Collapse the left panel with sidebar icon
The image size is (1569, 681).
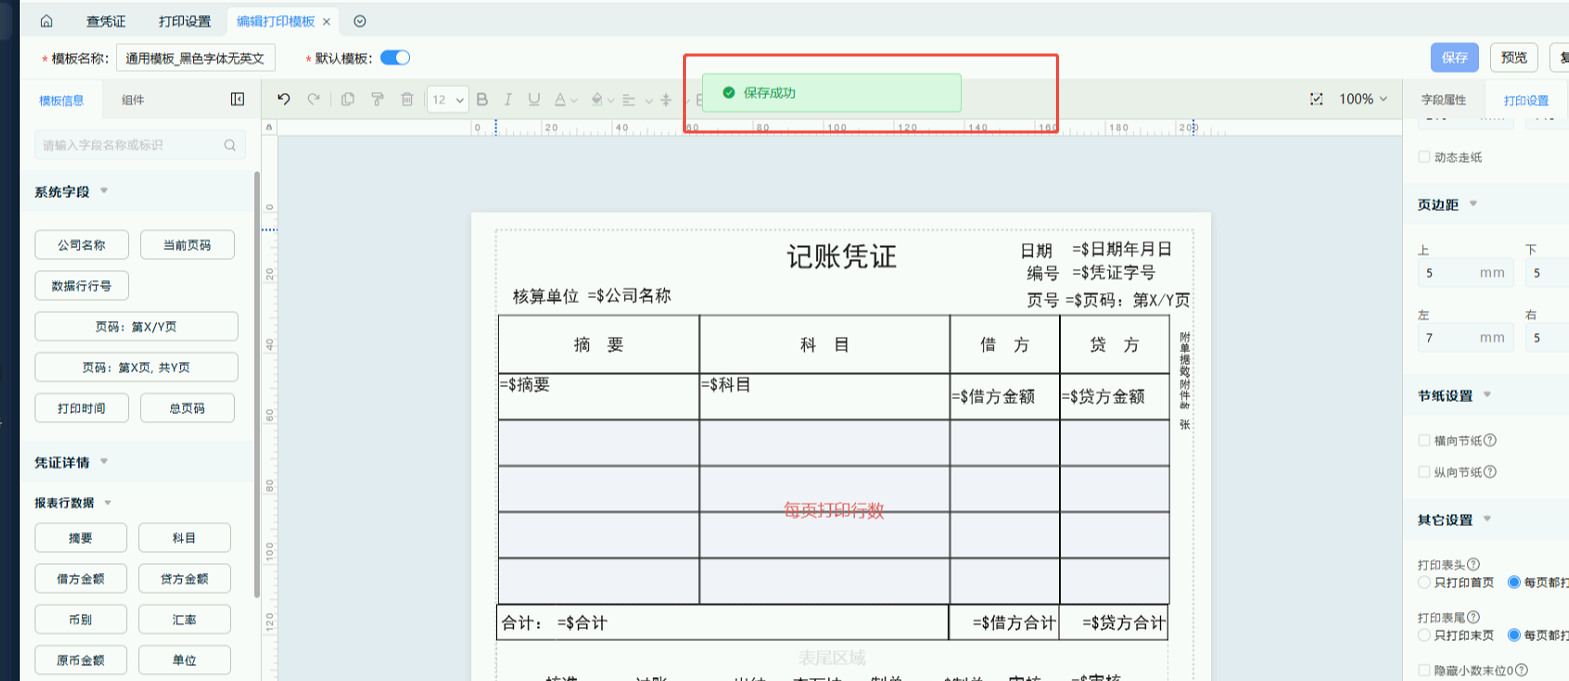[237, 99]
